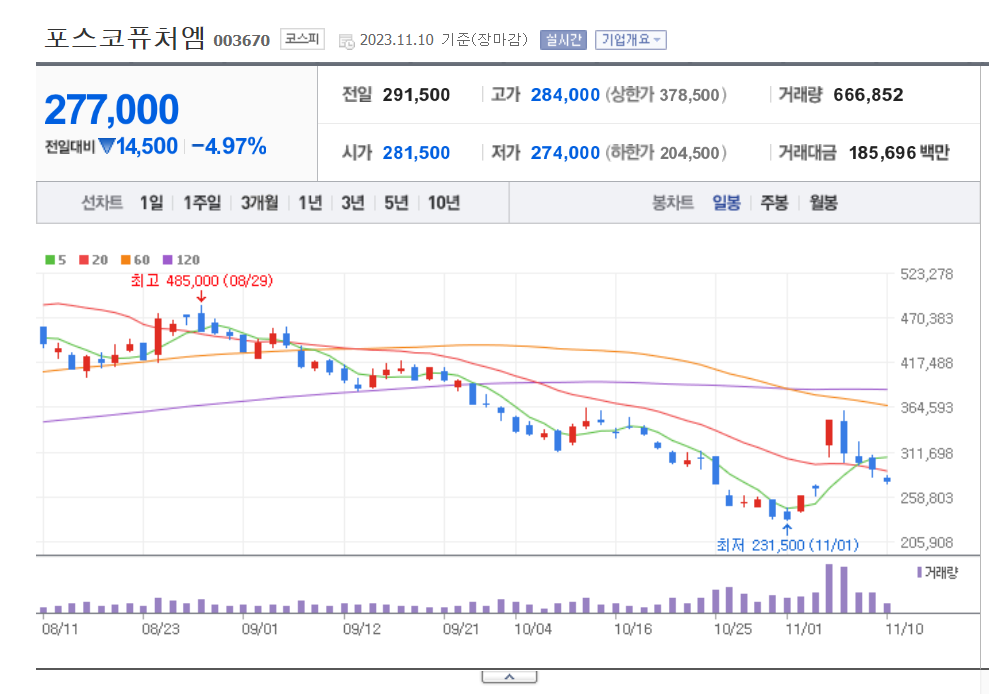
Task: Select the 5년 line chart period
Action: pos(396,203)
